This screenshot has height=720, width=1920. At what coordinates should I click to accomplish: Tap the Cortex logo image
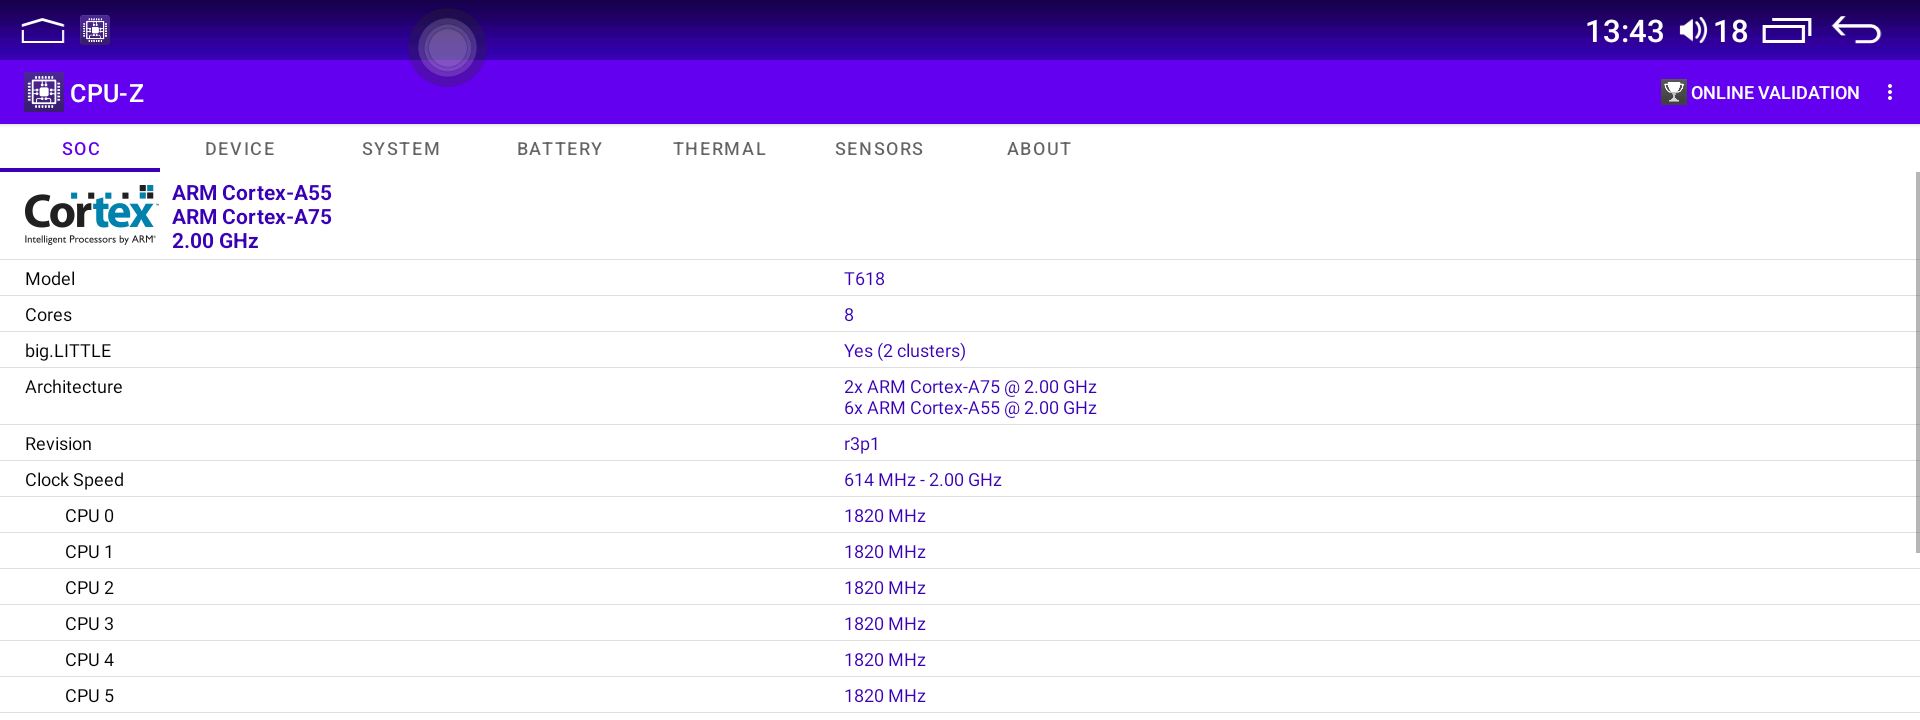pos(91,215)
